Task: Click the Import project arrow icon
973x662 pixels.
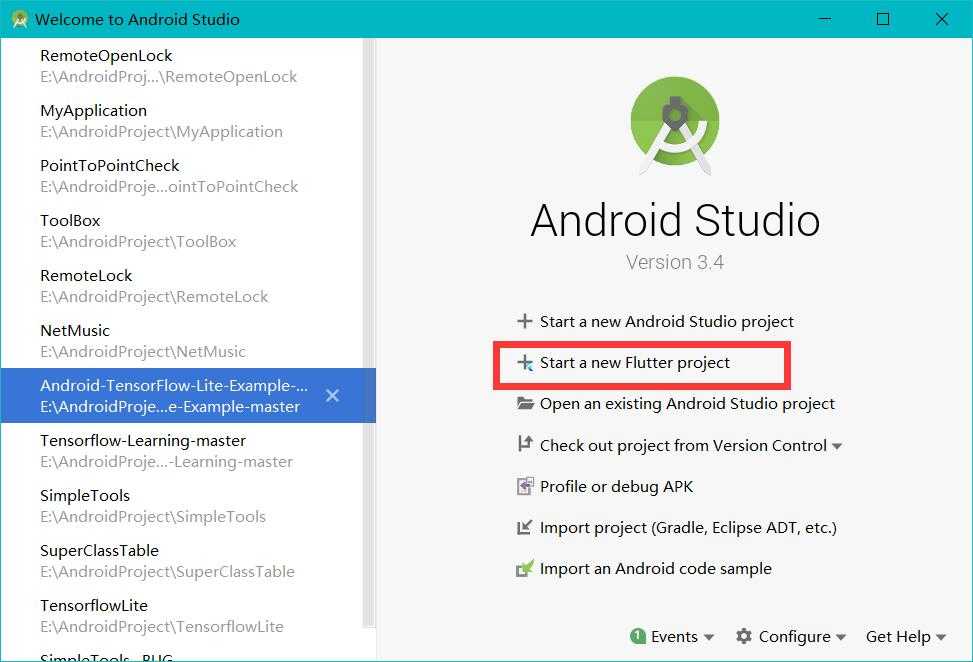Action: 525,527
